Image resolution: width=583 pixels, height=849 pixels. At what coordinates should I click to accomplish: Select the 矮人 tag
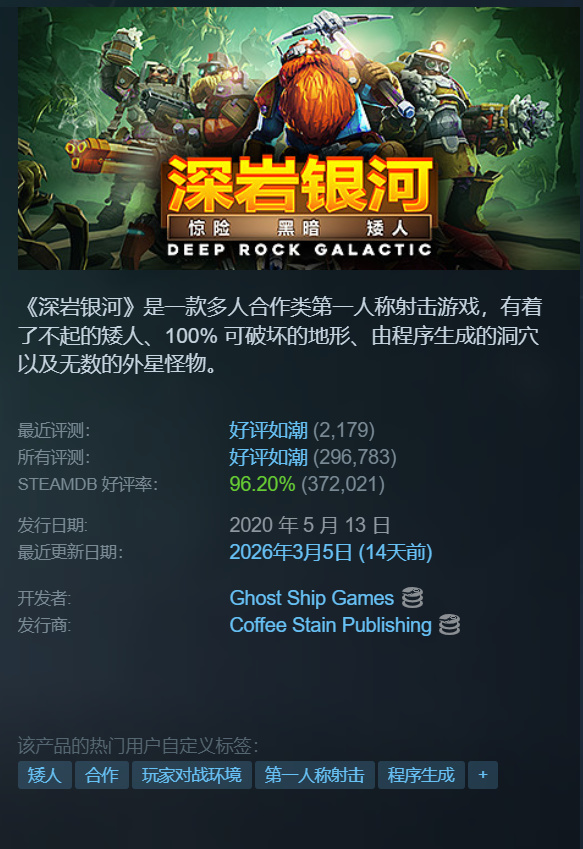pyautogui.click(x=44, y=775)
